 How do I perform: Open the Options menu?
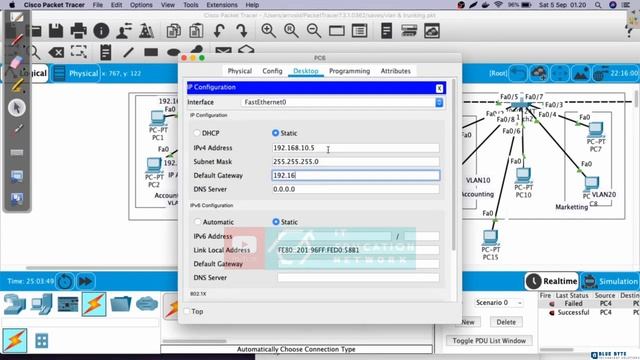pos(141,5)
